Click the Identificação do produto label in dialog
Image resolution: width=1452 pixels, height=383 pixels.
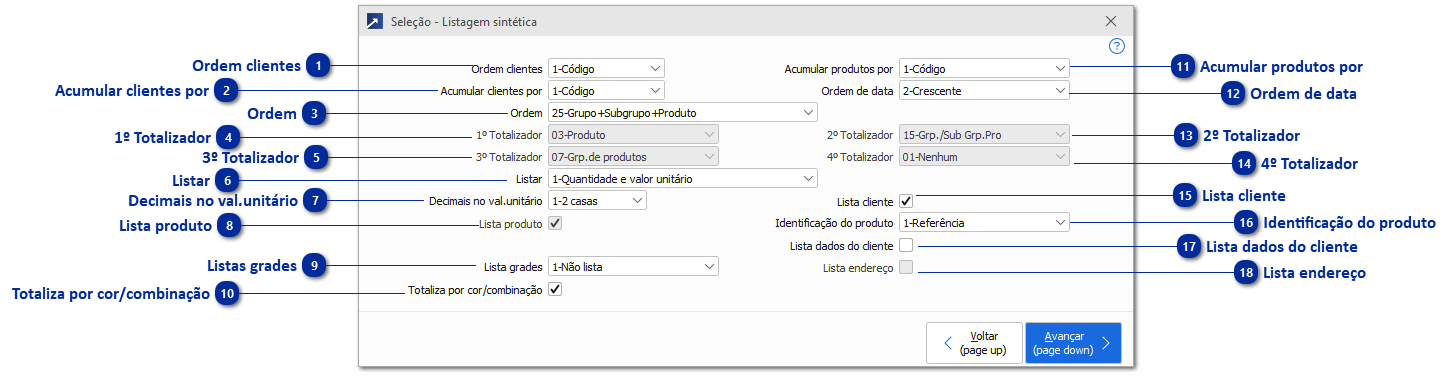pyautogui.click(x=834, y=223)
